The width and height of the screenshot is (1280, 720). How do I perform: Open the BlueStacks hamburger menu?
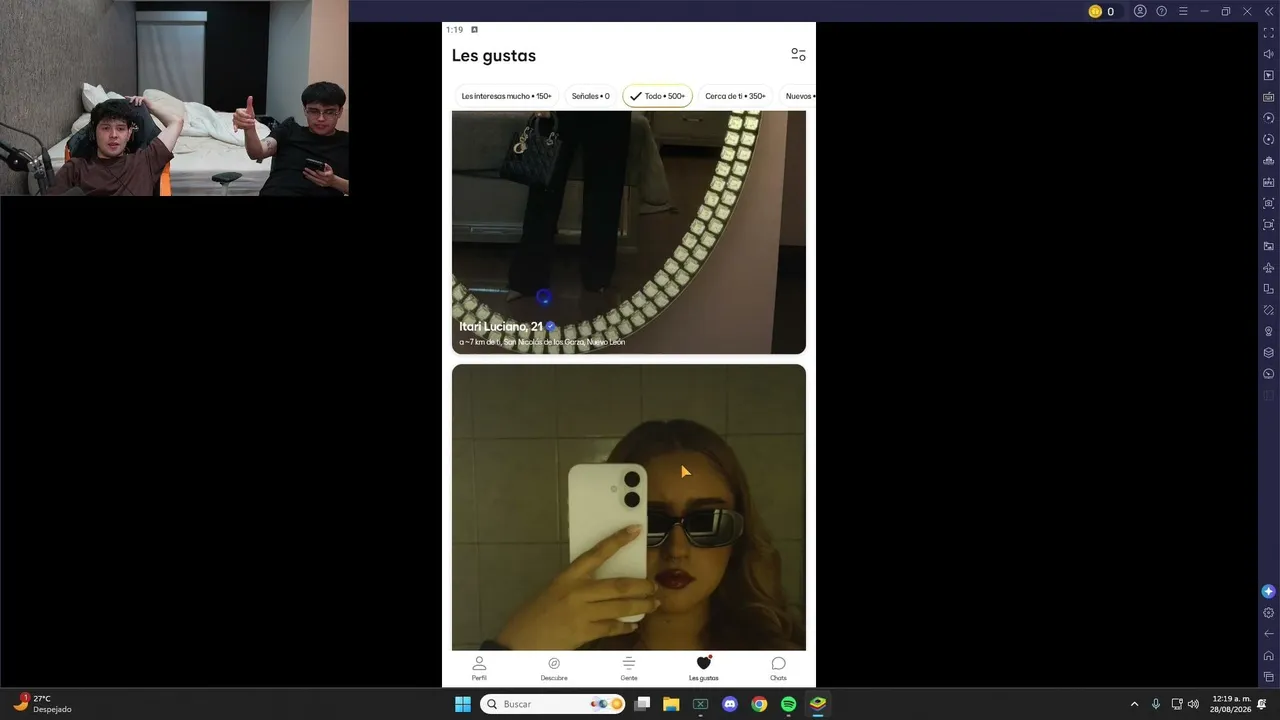coord(1183,11)
